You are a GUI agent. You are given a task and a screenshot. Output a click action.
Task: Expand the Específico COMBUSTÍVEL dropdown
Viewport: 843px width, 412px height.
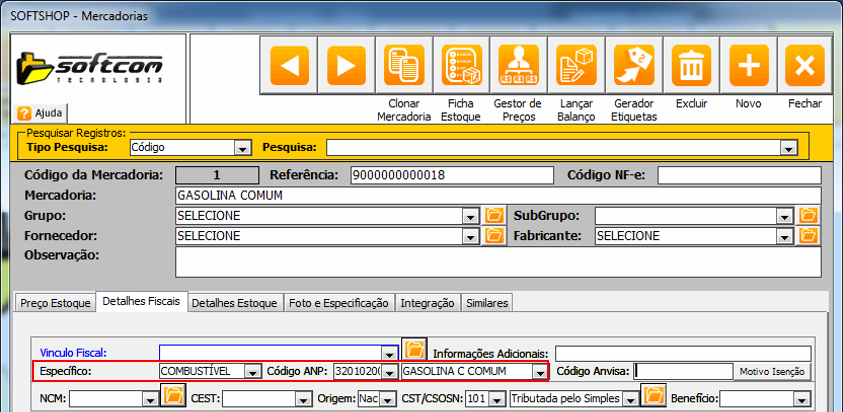pyautogui.click(x=254, y=372)
